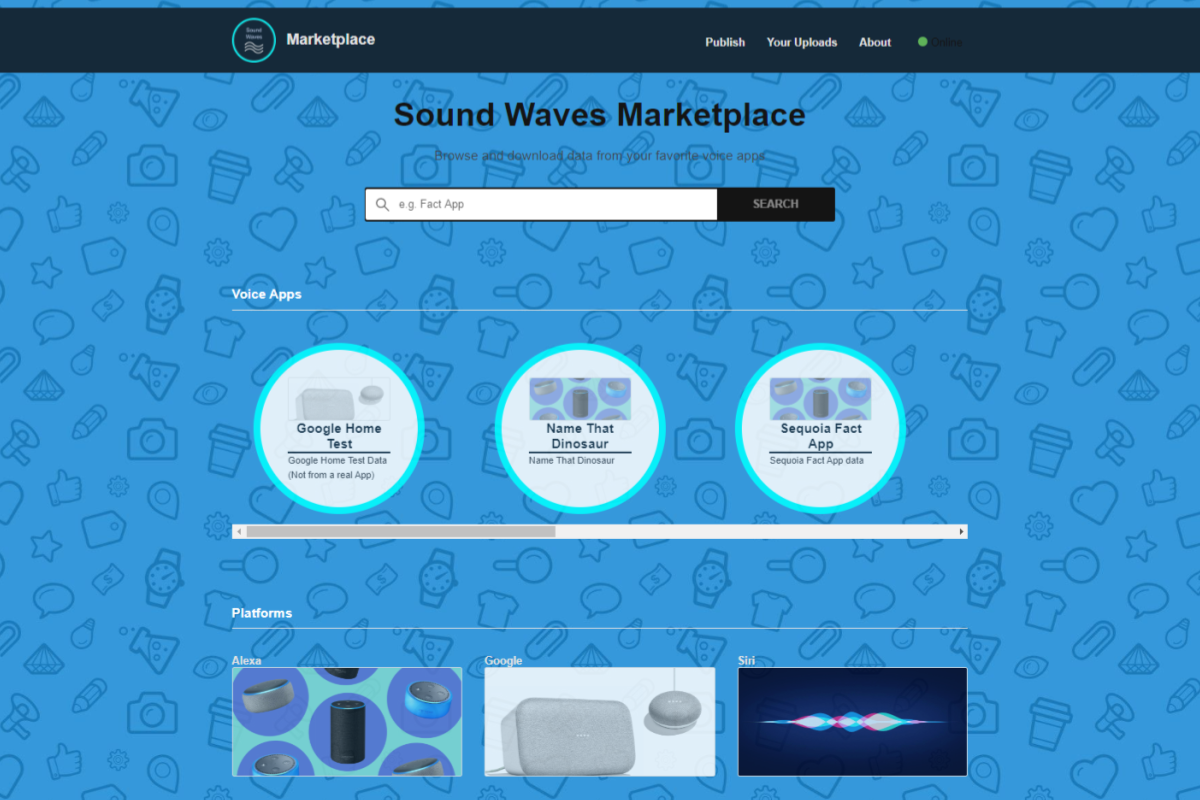Viewport: 1200px width, 800px height.
Task: Click the Sequoia Fact App thumbnail image
Action: tap(821, 399)
